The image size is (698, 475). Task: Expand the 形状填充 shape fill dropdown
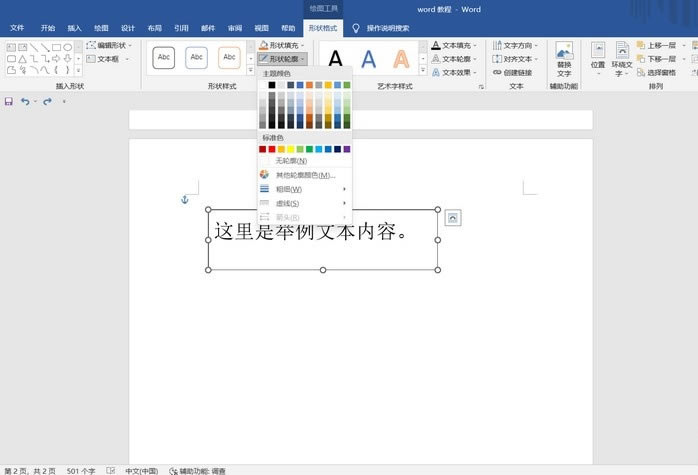283,45
